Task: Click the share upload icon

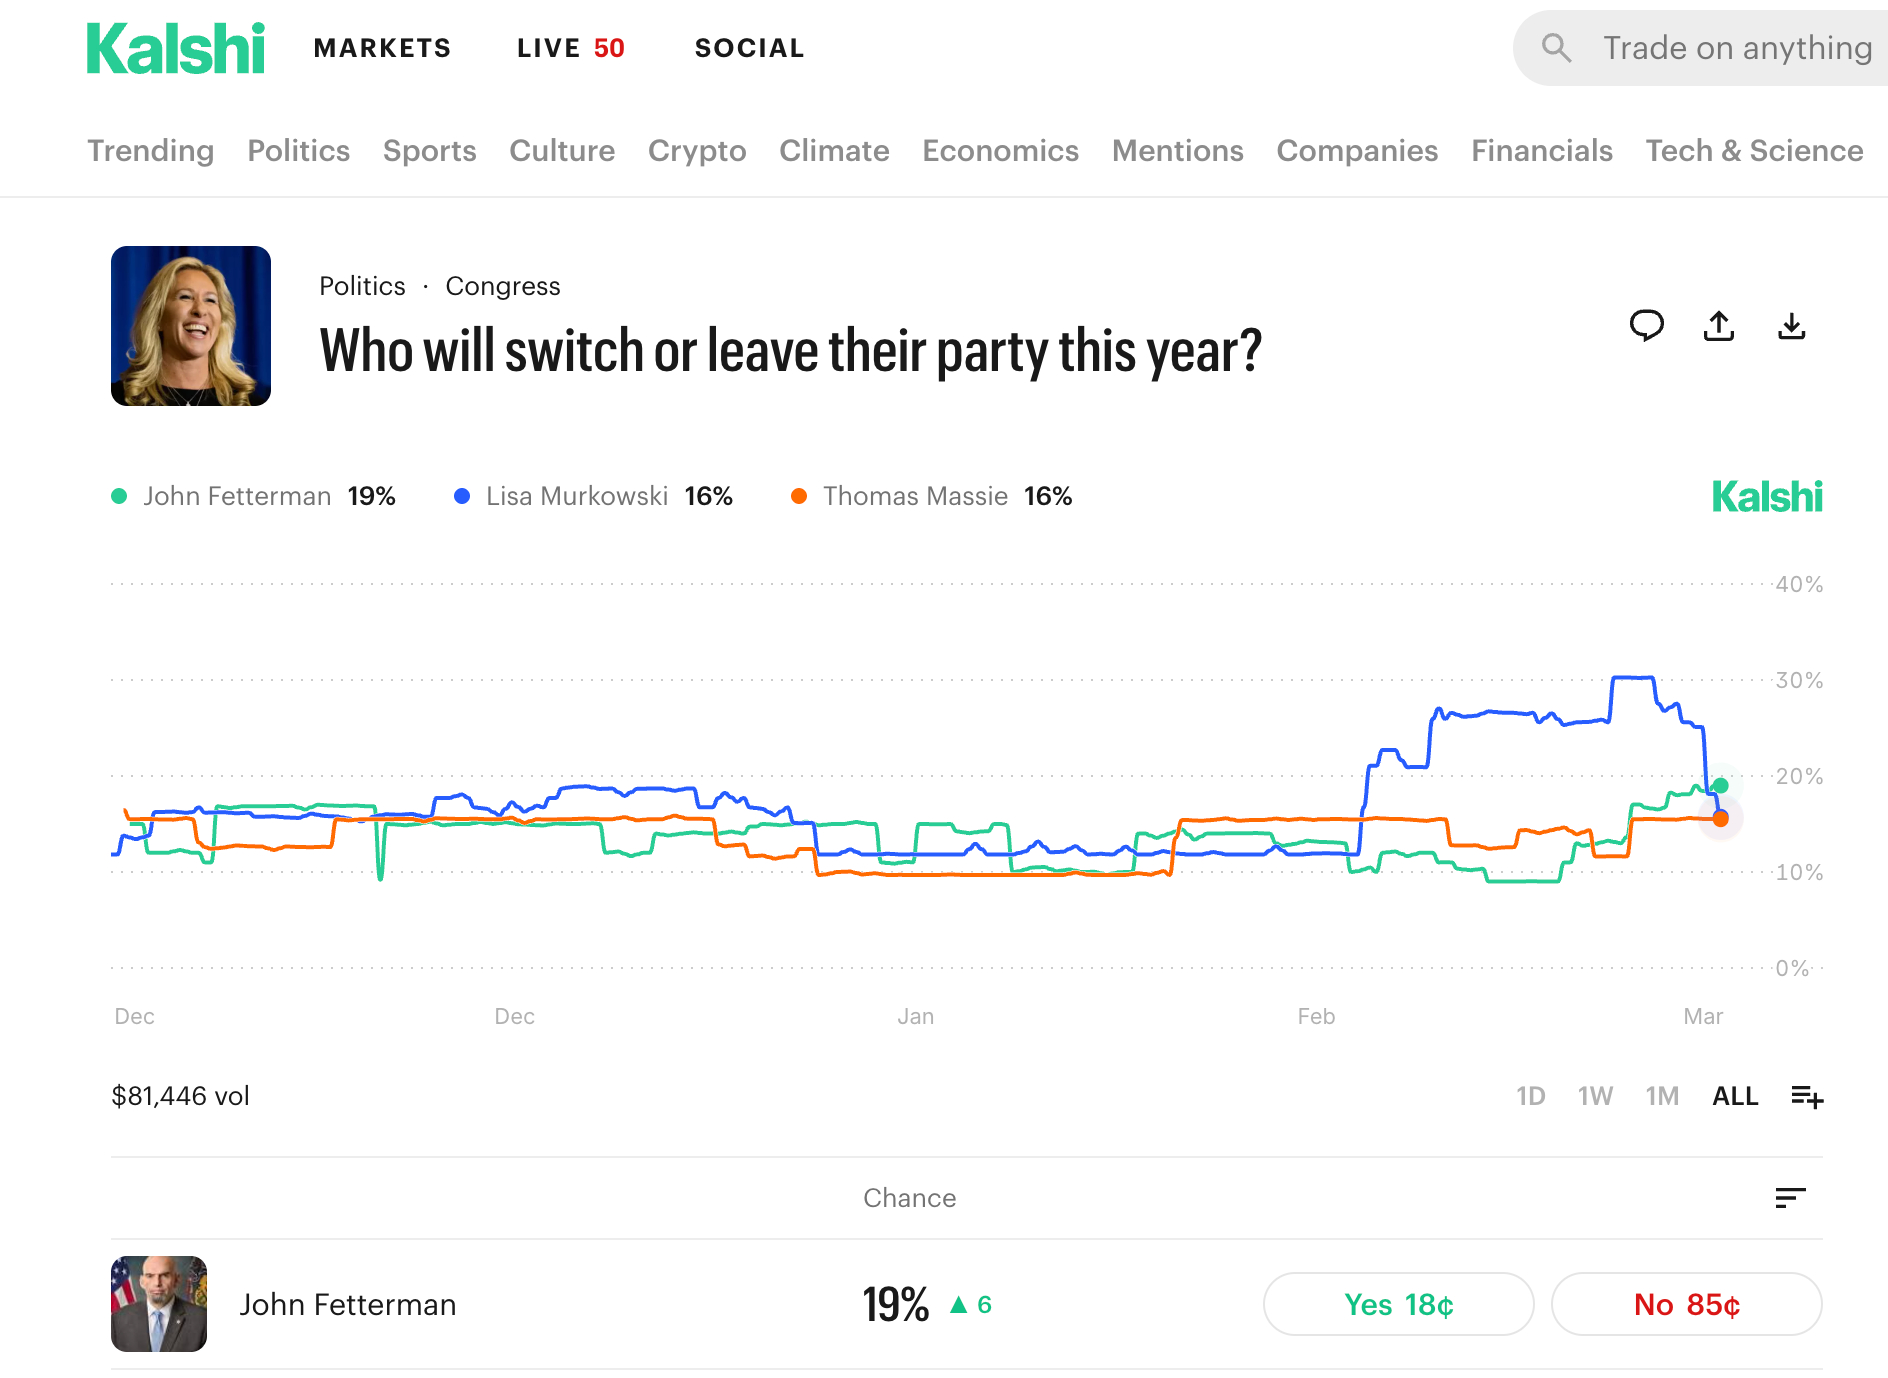Action: (1719, 326)
